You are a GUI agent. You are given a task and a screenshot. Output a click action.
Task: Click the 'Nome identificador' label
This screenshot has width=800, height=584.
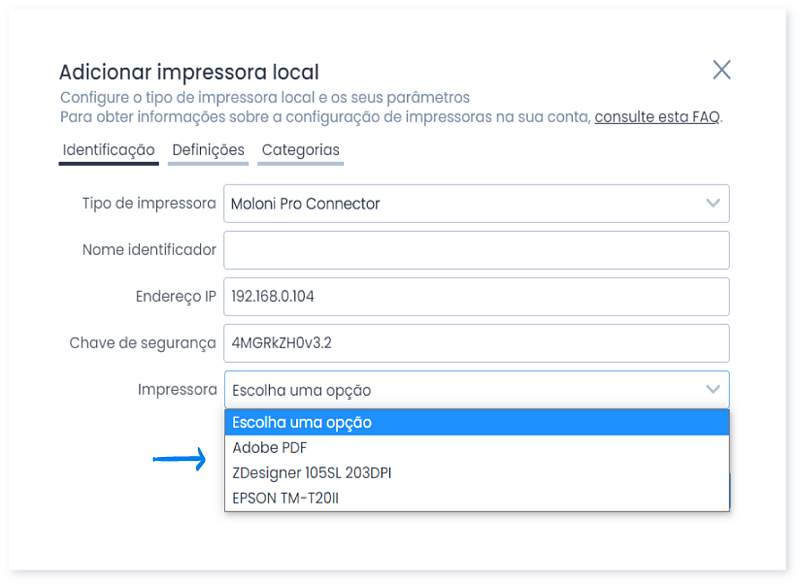(149, 250)
